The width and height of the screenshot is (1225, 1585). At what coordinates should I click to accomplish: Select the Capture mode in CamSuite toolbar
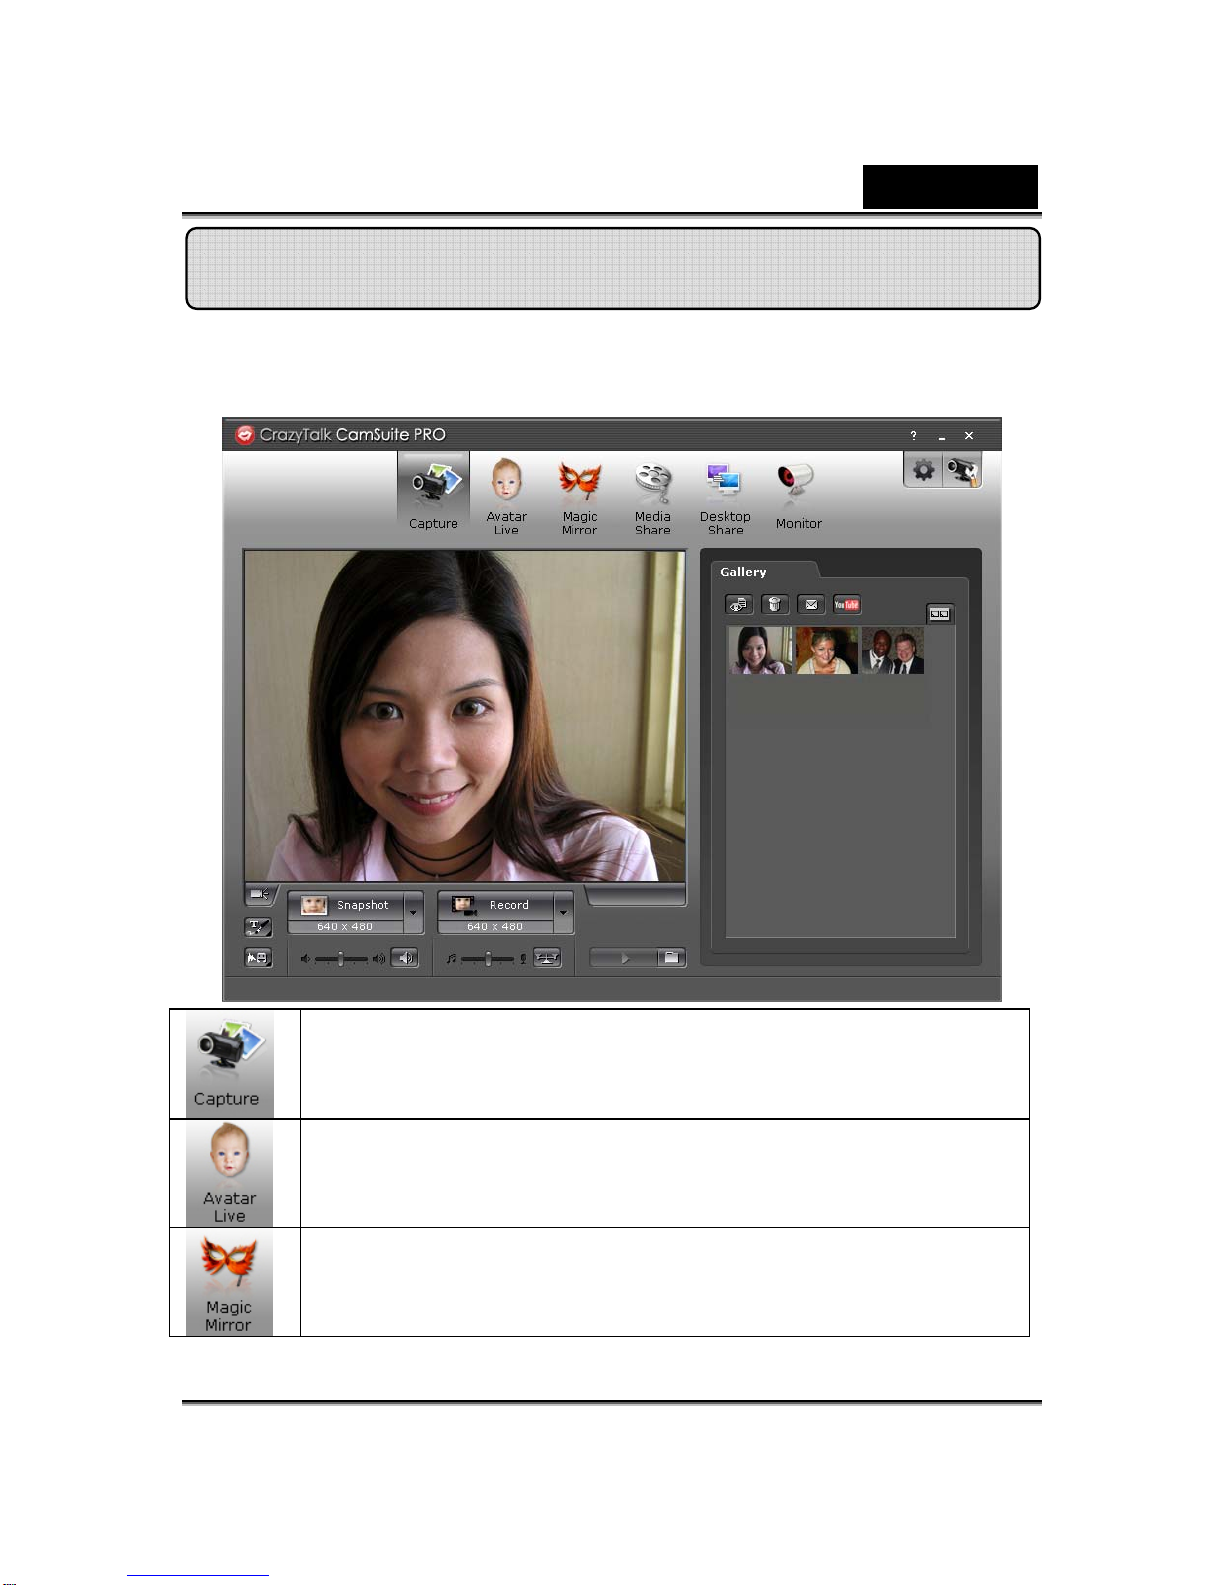433,495
